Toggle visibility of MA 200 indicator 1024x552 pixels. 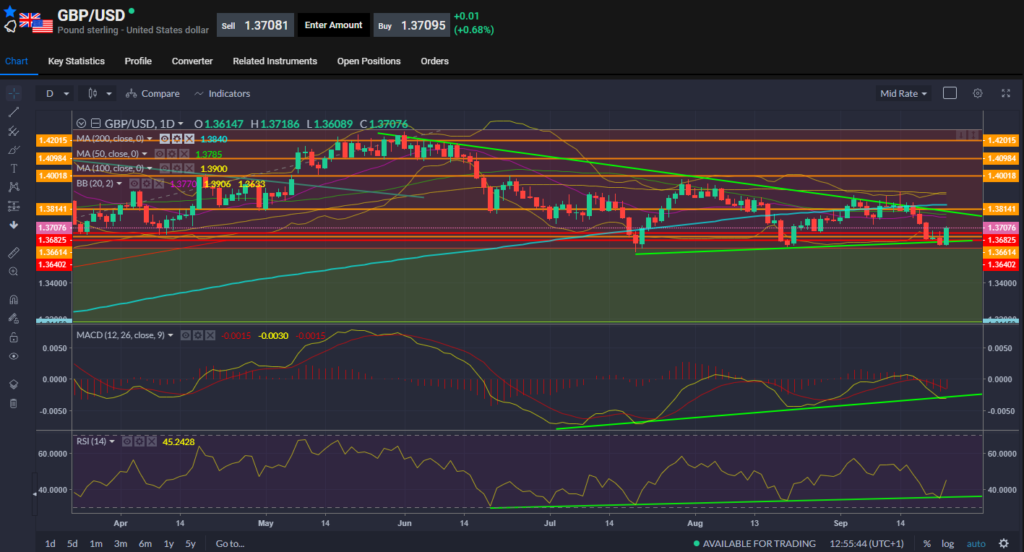(163, 139)
